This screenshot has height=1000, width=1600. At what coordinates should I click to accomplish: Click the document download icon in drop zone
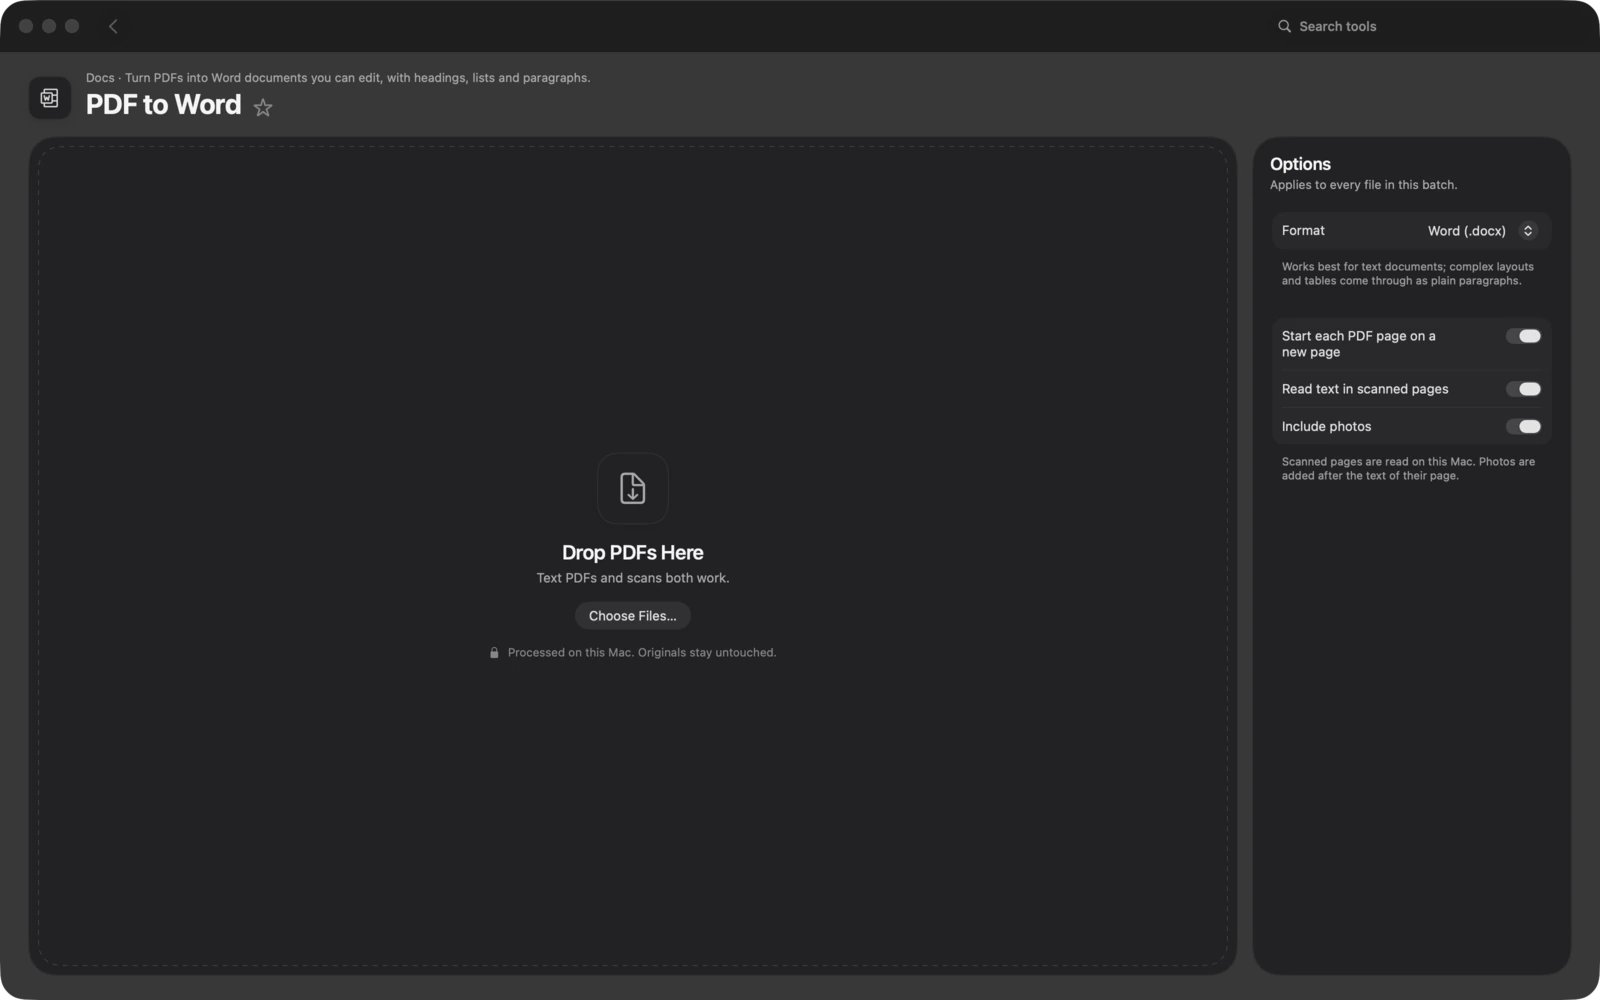pos(633,488)
